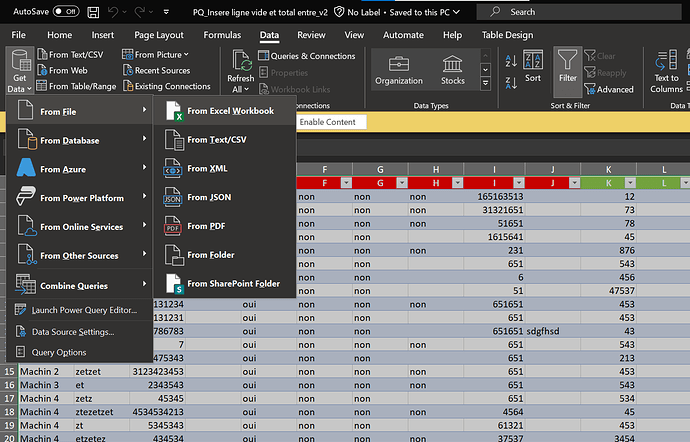690x442 pixels.
Task: Open the Sort dialog
Action: coord(533,66)
